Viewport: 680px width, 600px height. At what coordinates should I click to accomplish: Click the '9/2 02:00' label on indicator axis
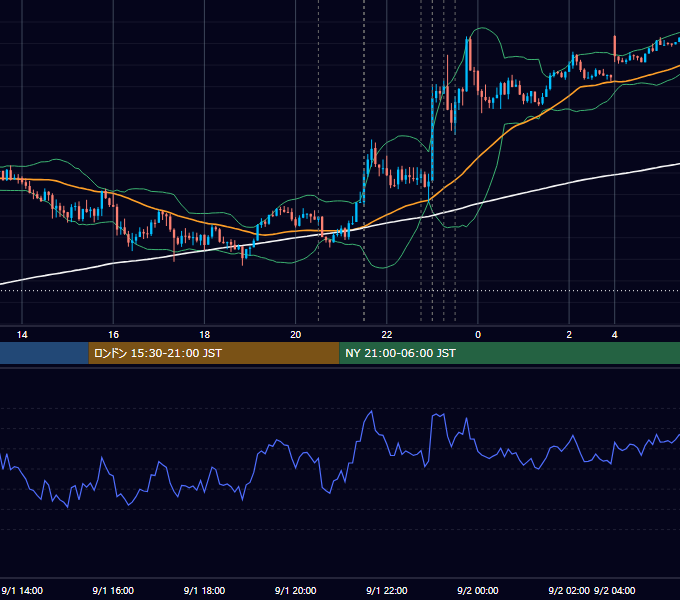click(569, 590)
